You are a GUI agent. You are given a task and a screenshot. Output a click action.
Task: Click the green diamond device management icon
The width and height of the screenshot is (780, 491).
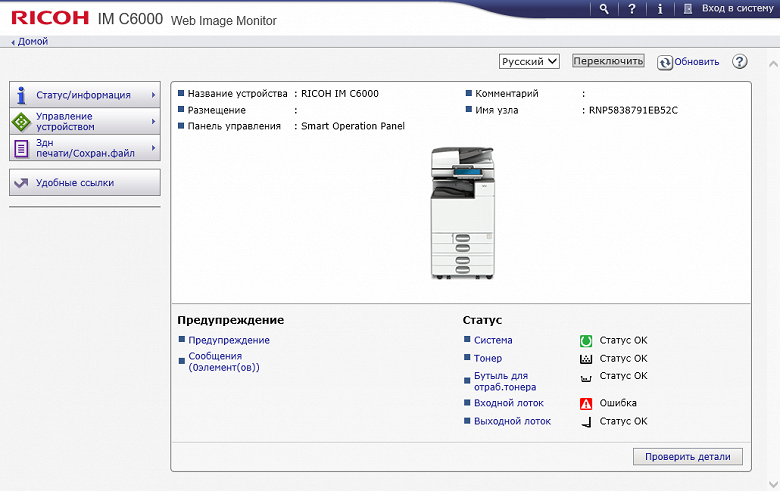click(x=21, y=122)
